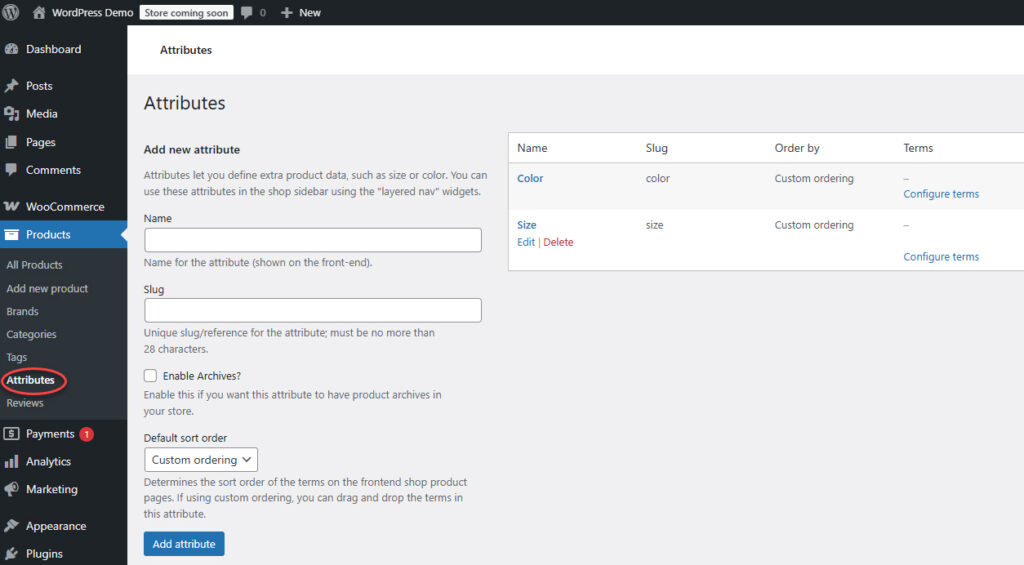Click the attribute Slug input field
This screenshot has width=1024, height=565.
313,310
